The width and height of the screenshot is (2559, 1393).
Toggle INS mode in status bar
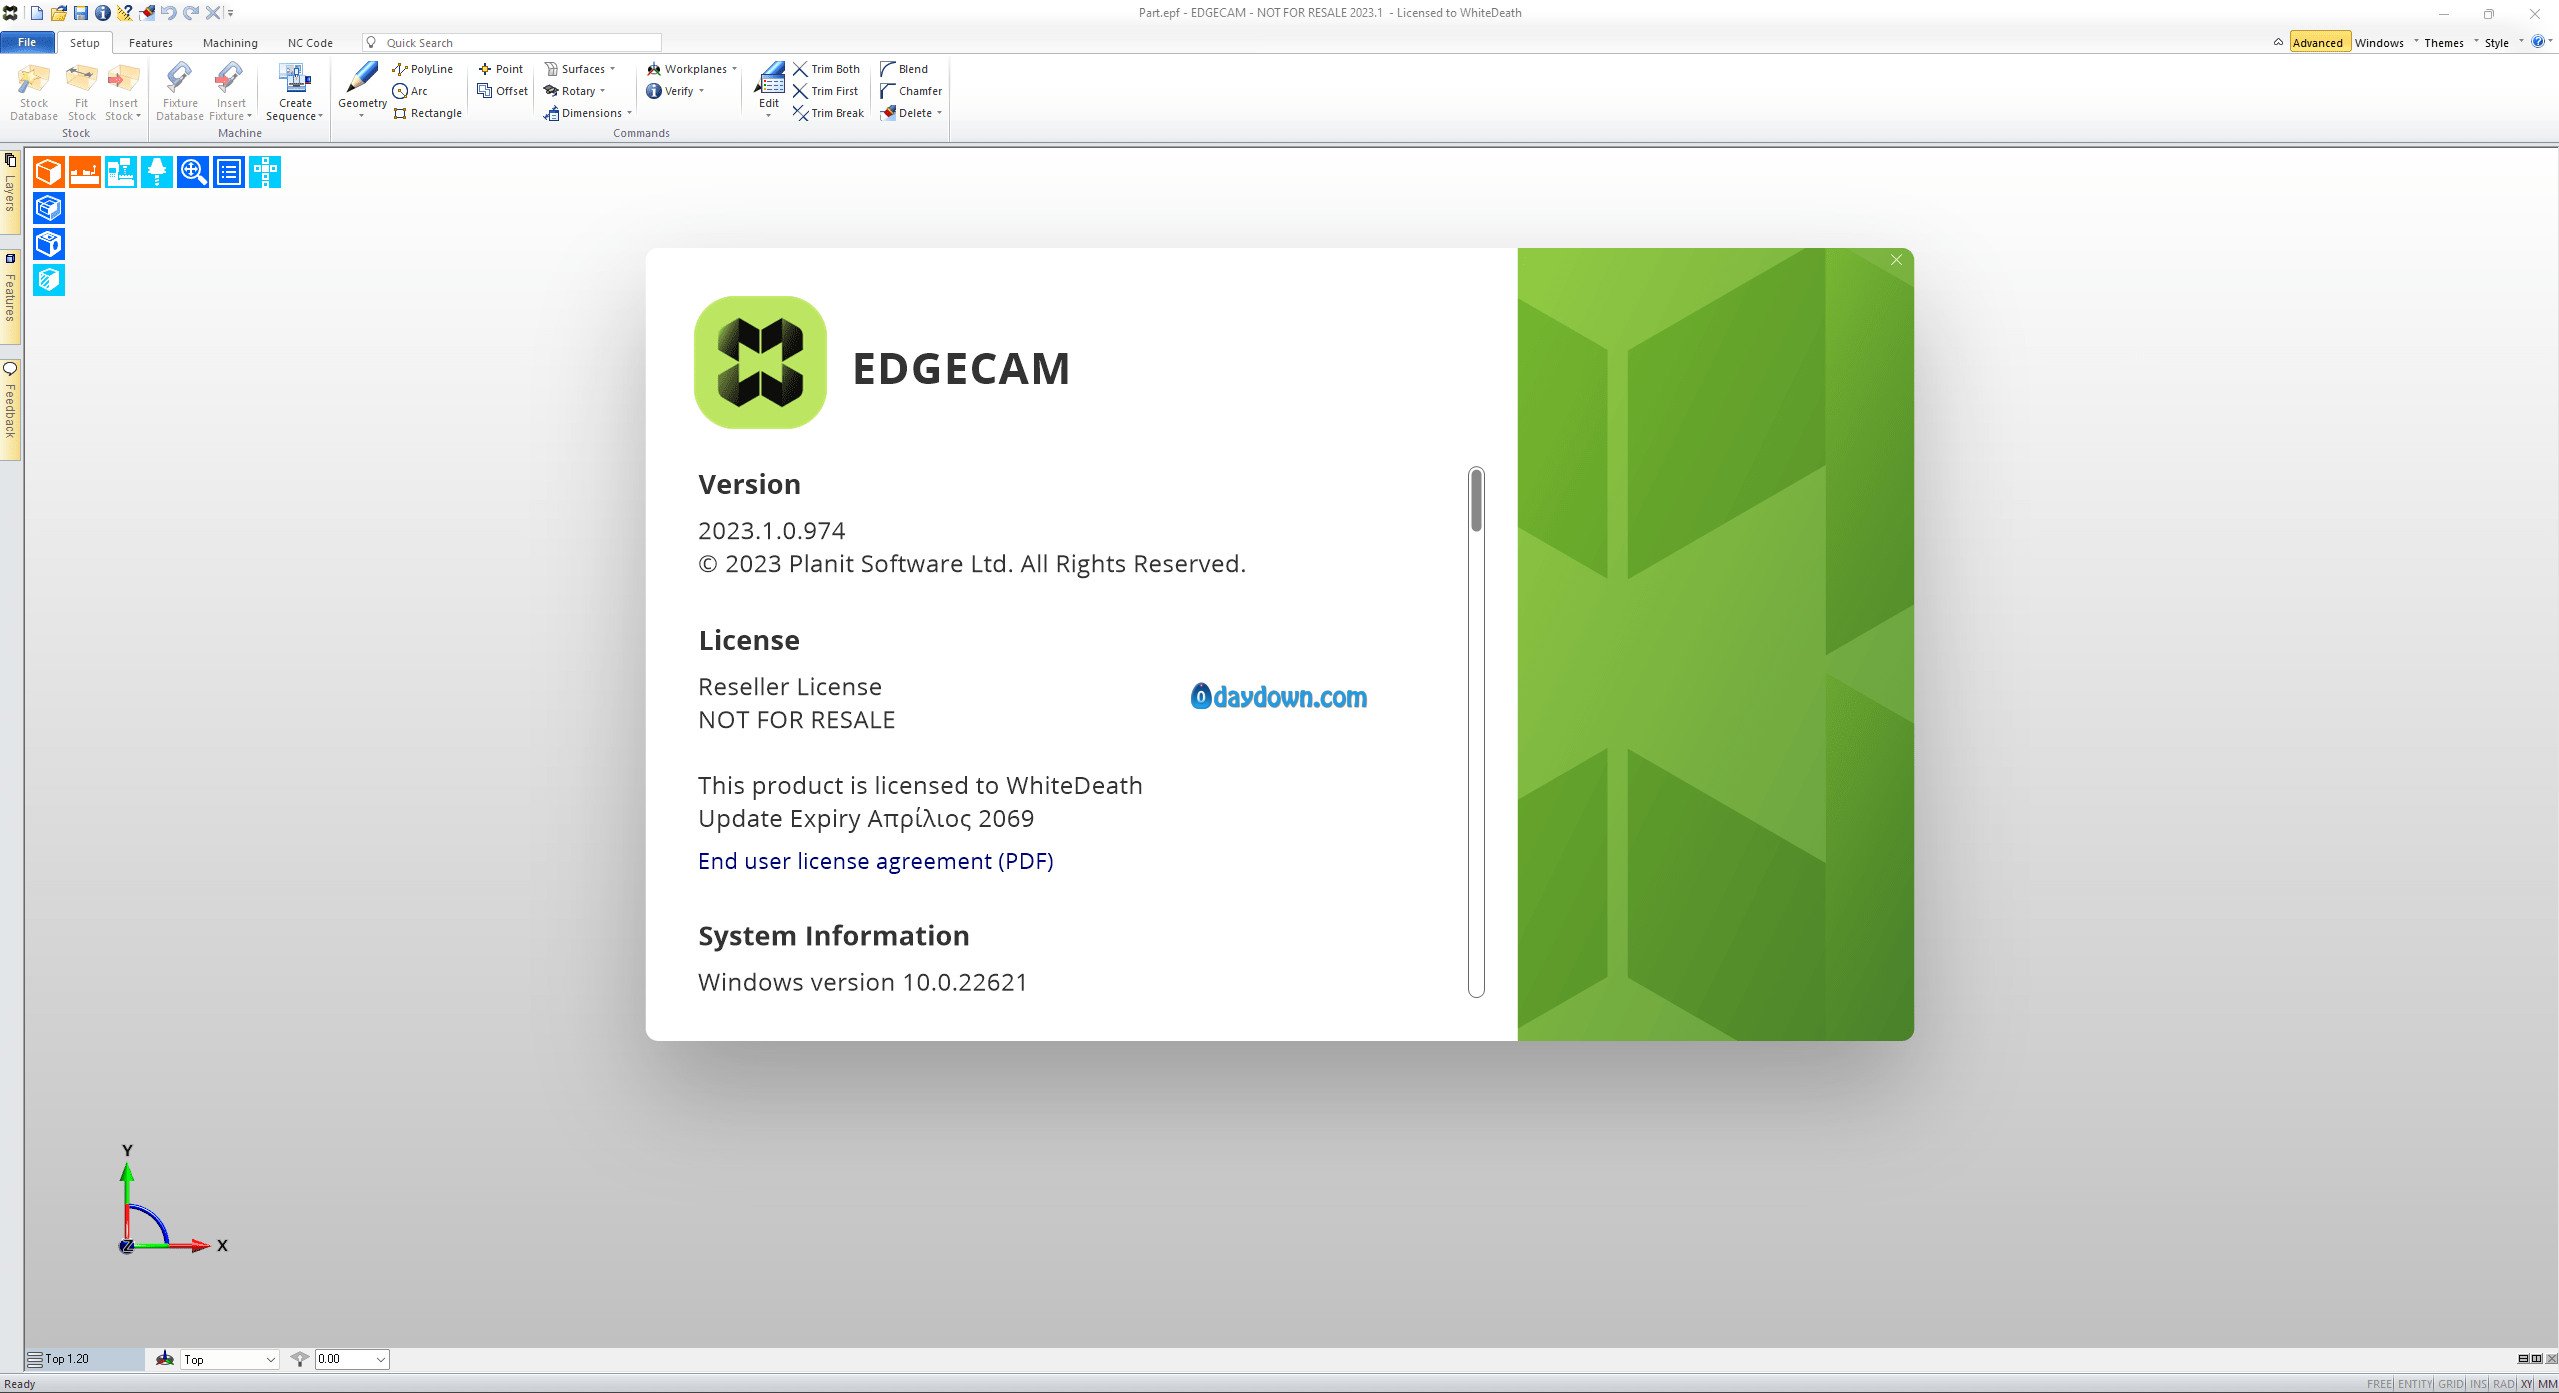(x=2478, y=1384)
